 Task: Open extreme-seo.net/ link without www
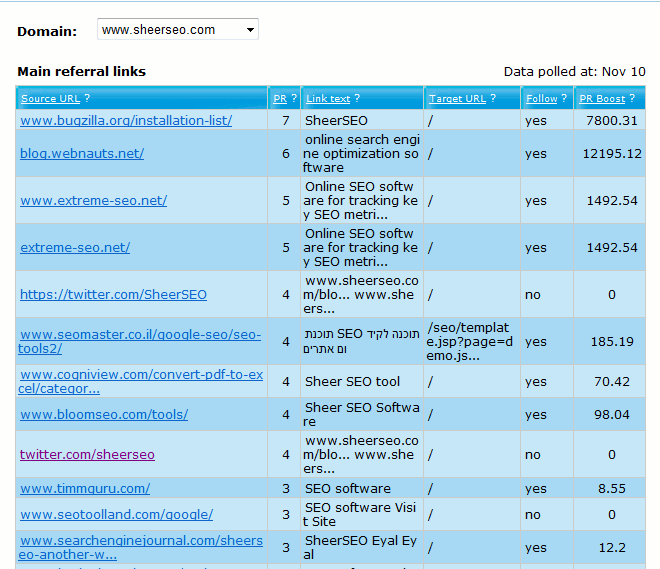click(75, 247)
